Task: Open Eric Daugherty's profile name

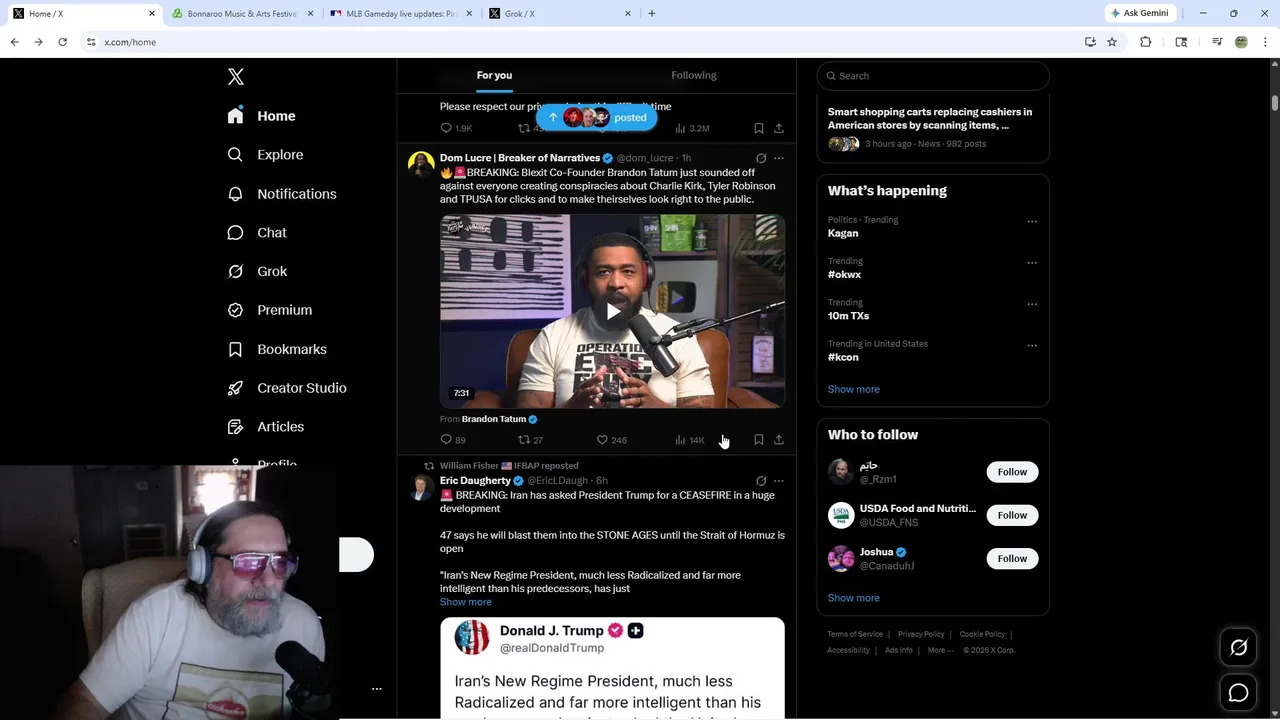Action: point(475,481)
